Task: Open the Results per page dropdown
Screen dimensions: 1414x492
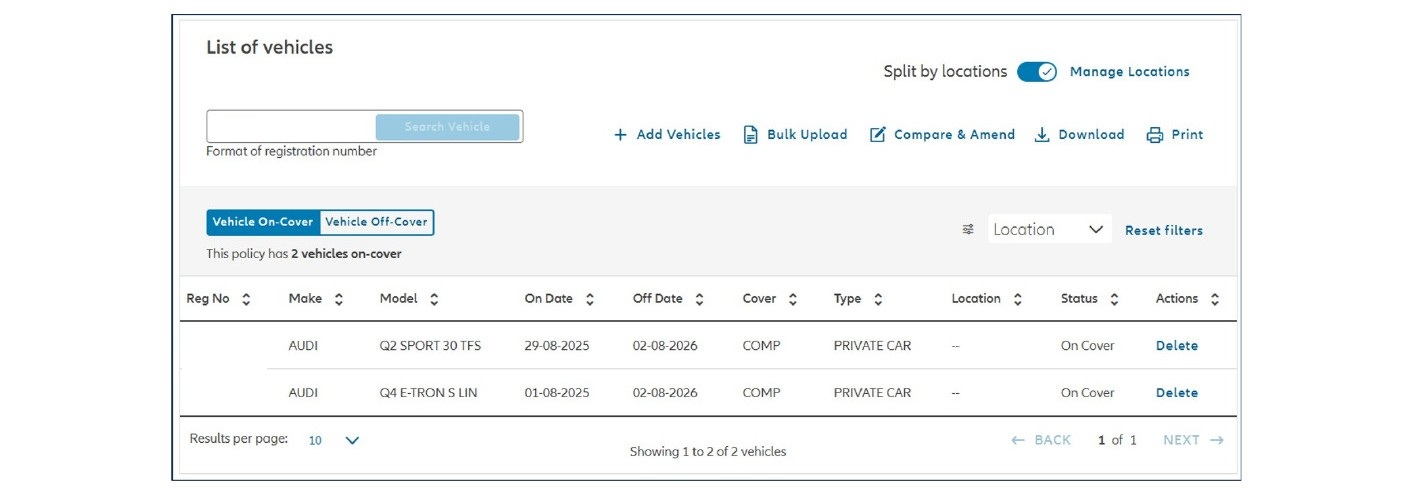Action: pyautogui.click(x=333, y=440)
